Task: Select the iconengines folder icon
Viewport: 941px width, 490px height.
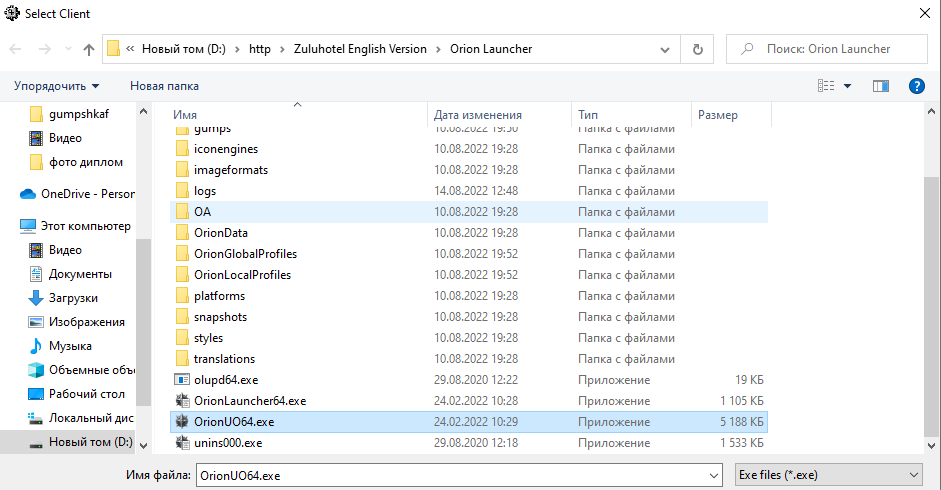Action: point(182,149)
